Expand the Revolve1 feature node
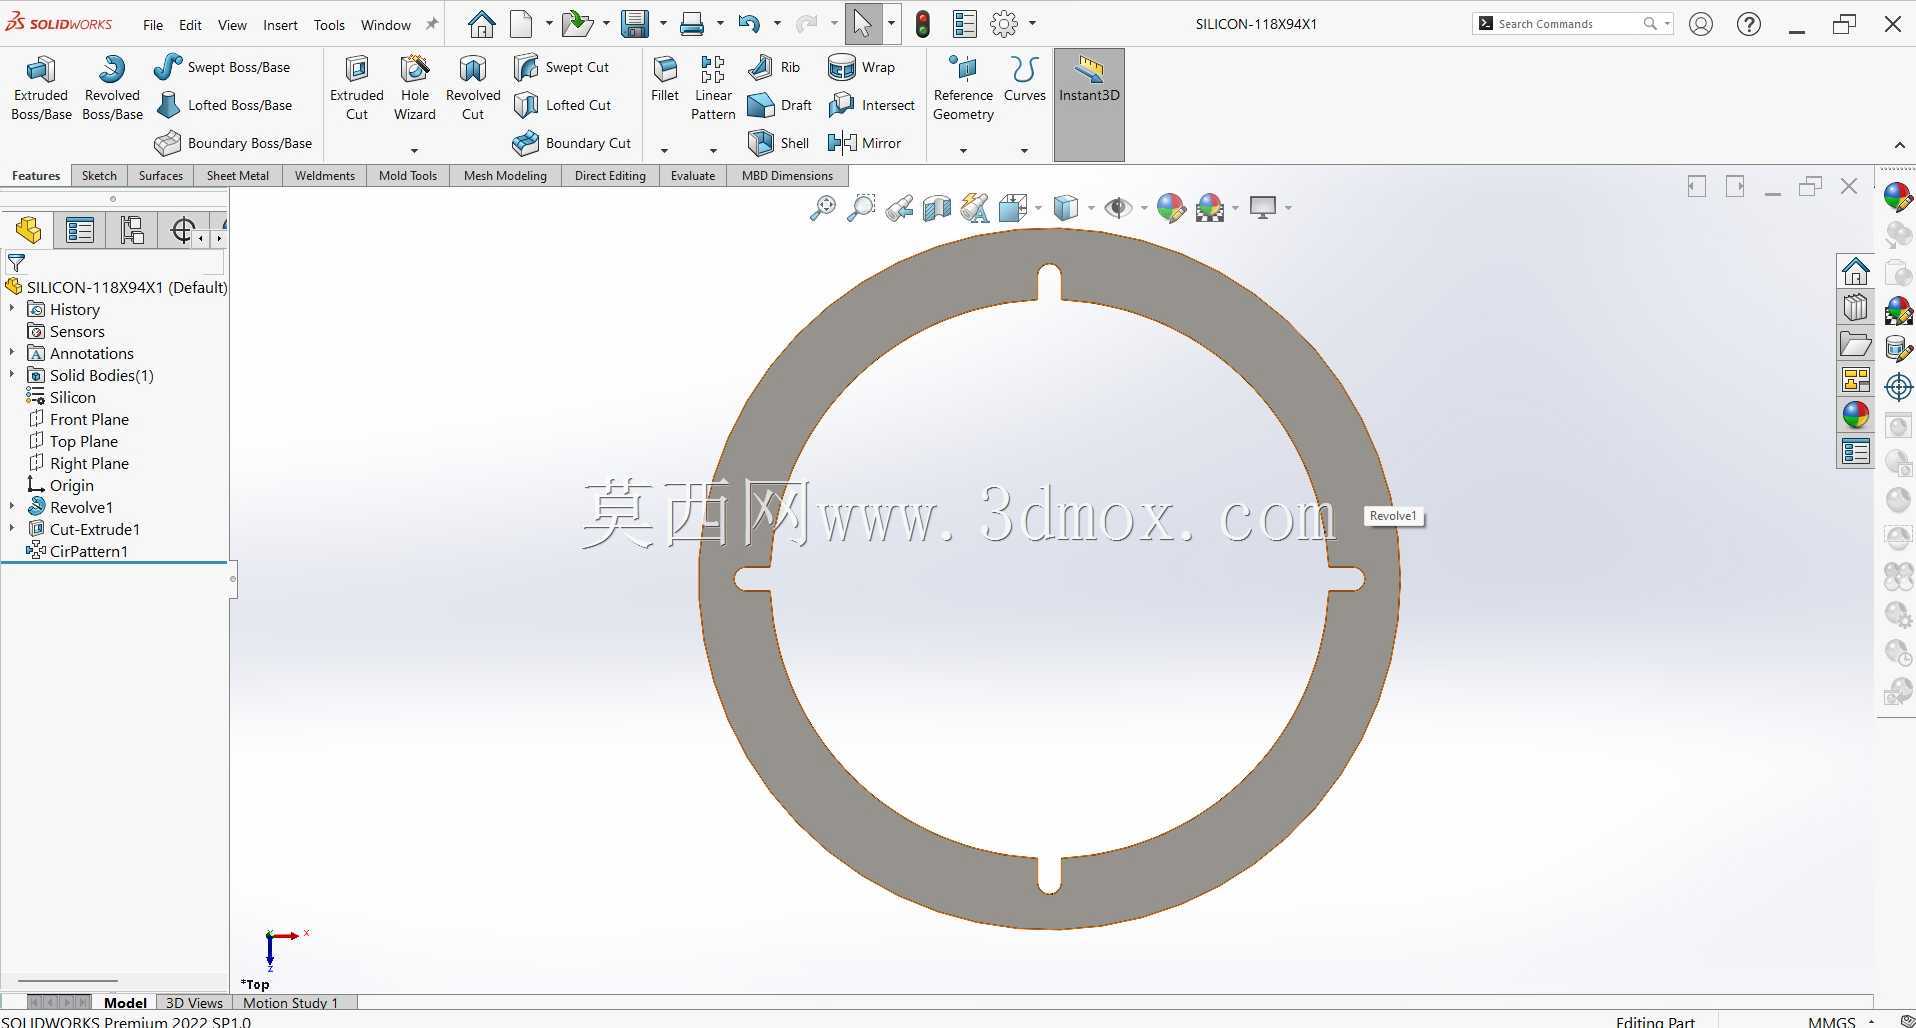 click(12, 507)
